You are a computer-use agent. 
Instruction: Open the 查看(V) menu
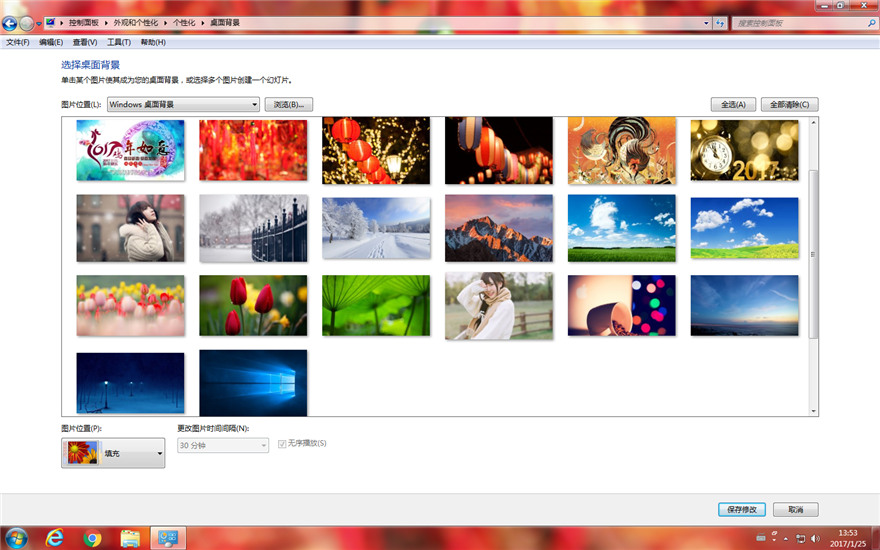[x=85, y=42]
